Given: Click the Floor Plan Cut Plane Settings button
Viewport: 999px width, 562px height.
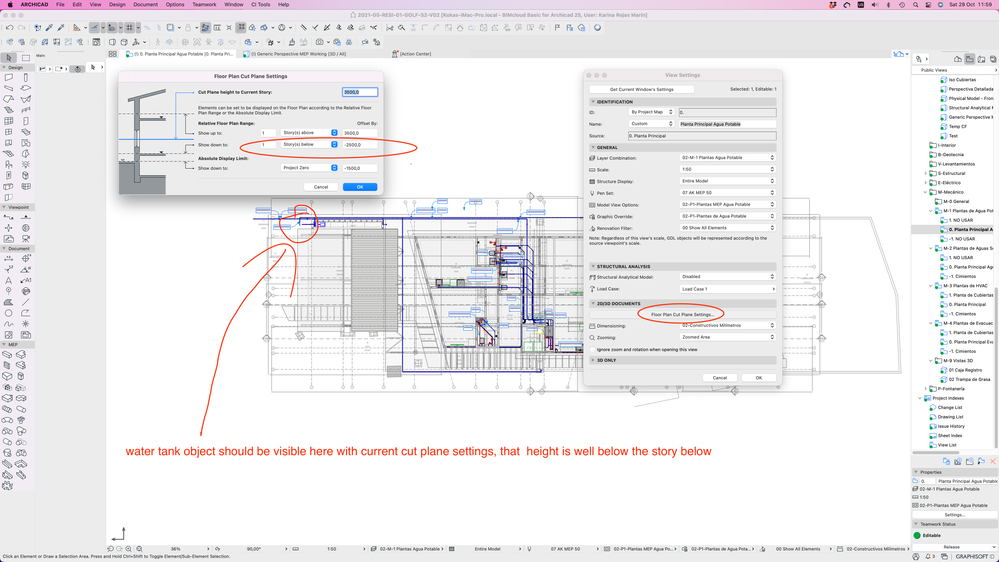Looking at the screenshot, I should coord(682,314).
